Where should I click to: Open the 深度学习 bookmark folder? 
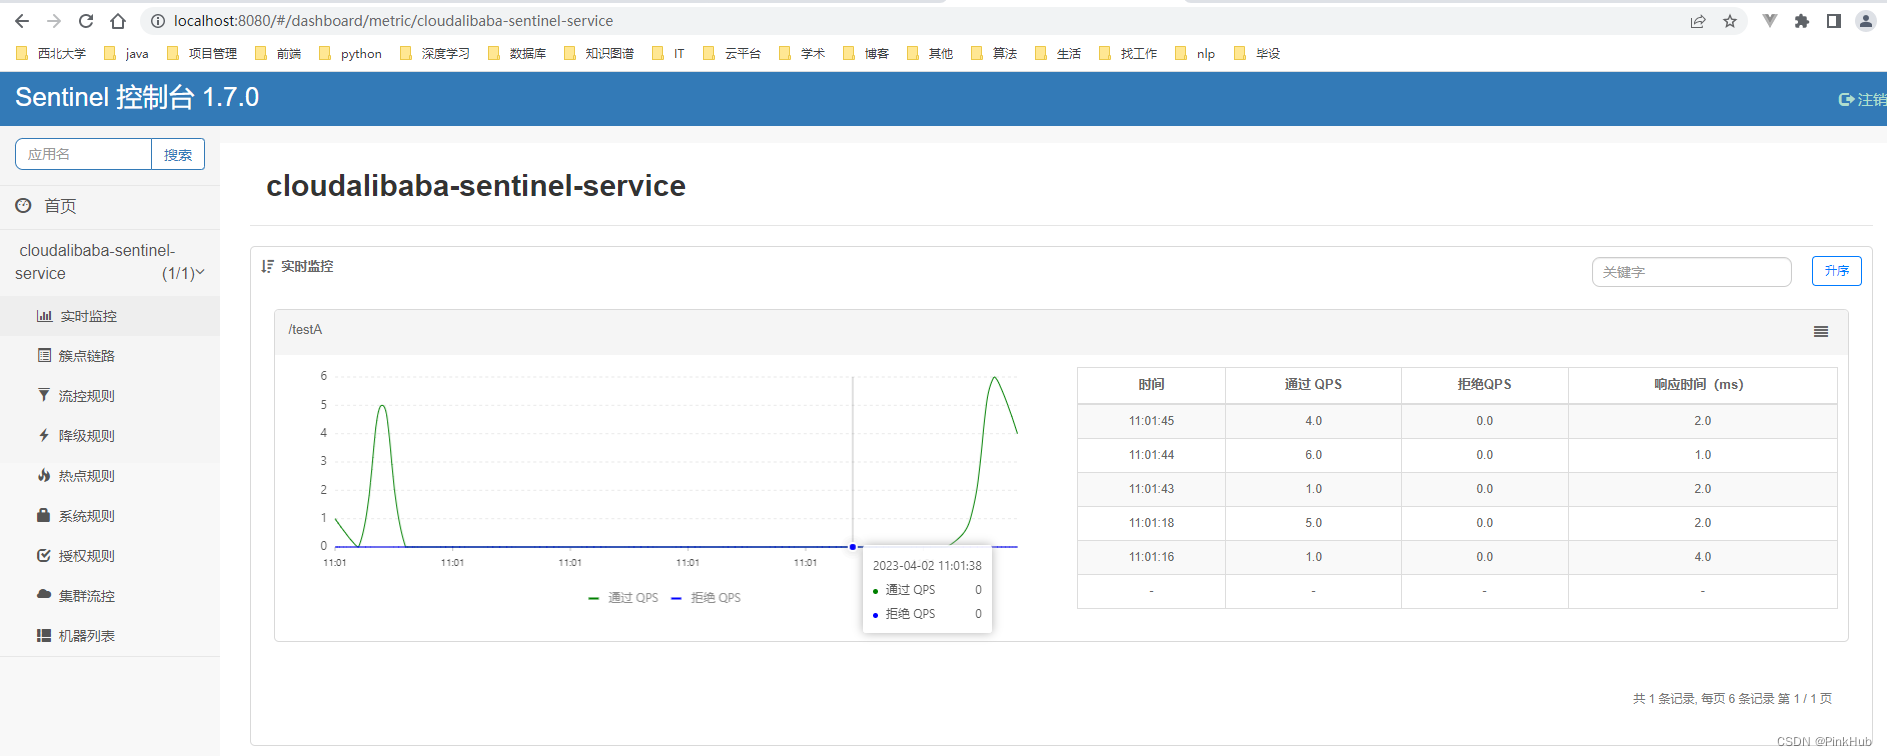(x=435, y=54)
